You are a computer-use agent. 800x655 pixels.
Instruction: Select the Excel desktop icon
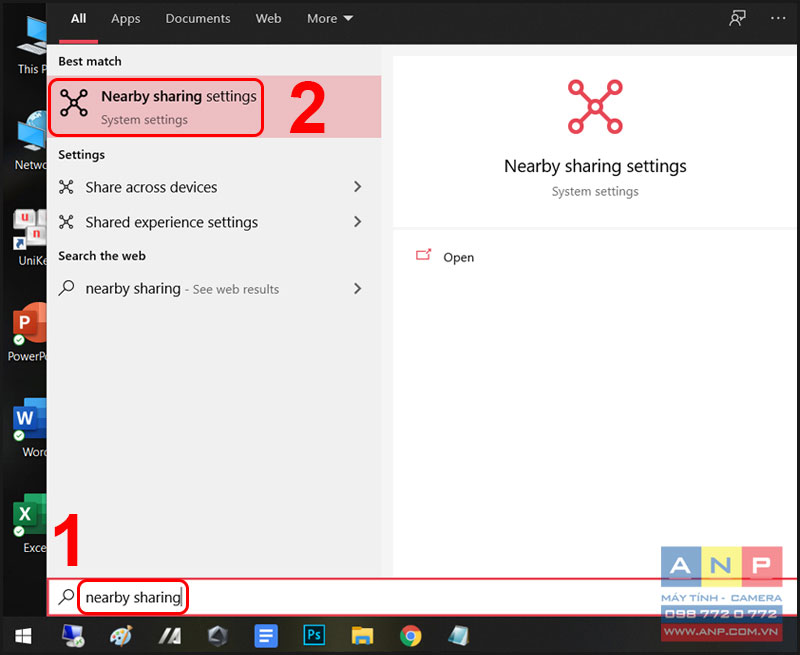[x=30, y=523]
